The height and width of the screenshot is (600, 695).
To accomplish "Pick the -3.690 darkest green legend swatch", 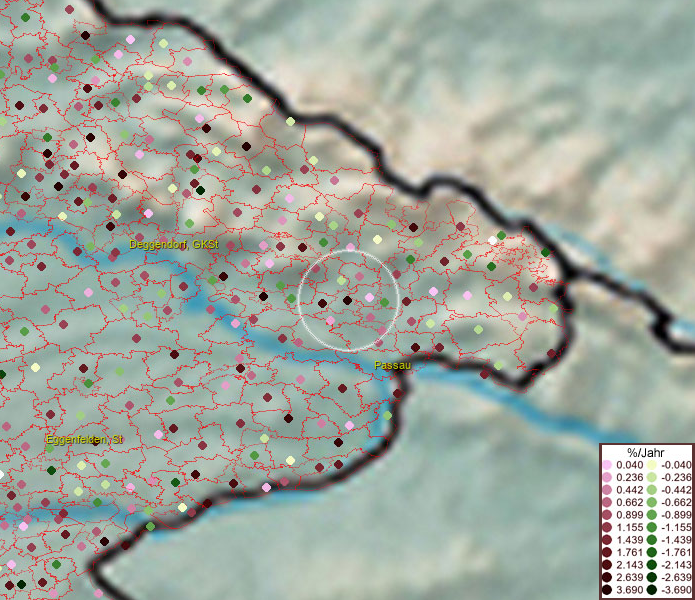I will point(652,590).
